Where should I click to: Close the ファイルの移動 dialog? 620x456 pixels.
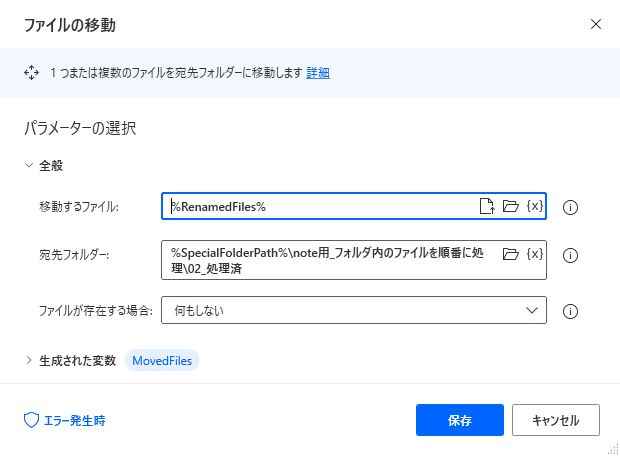coord(596,24)
